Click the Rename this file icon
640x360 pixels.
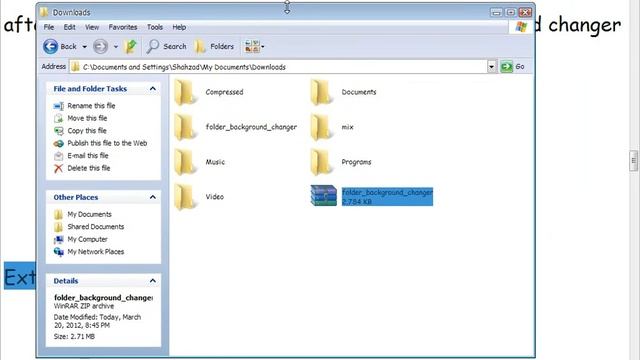(x=59, y=106)
